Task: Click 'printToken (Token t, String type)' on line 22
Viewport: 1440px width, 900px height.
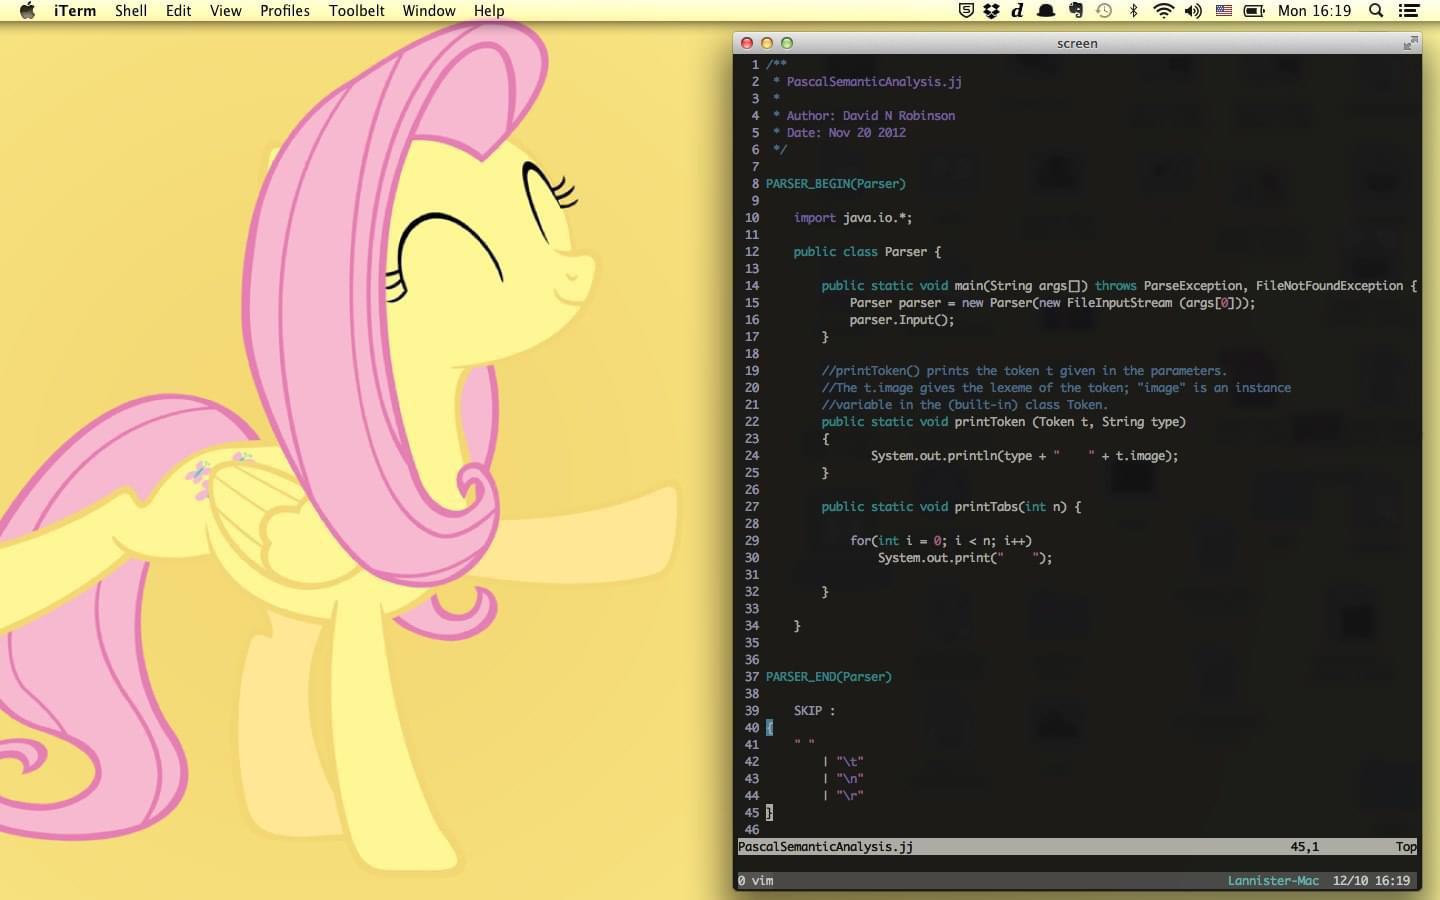Action: [1070, 422]
